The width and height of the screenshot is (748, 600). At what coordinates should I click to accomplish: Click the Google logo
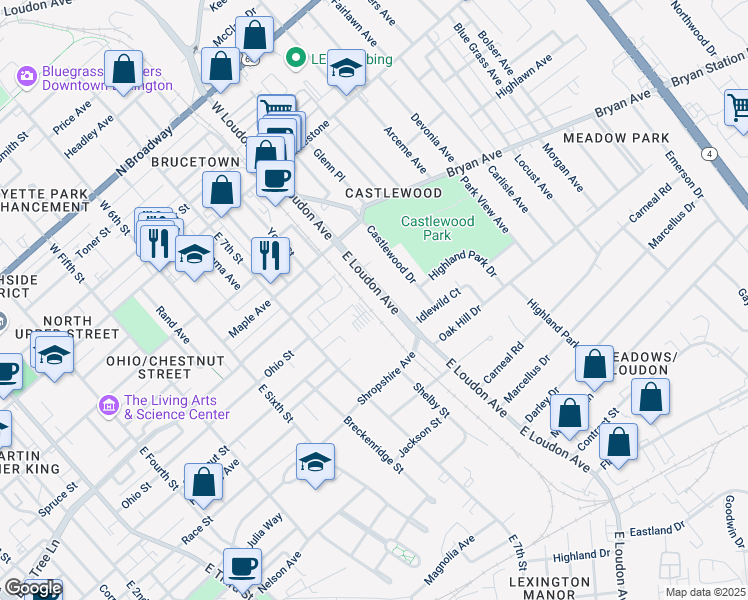coord(33,588)
